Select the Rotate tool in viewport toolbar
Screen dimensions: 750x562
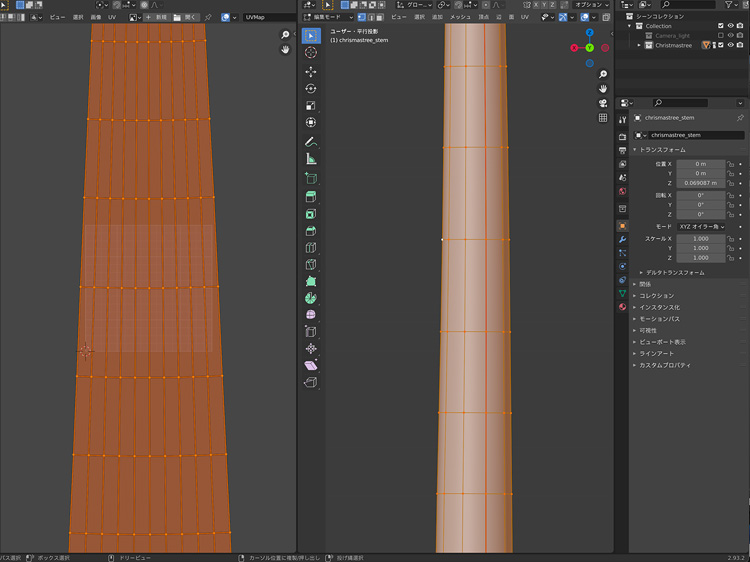[311, 89]
